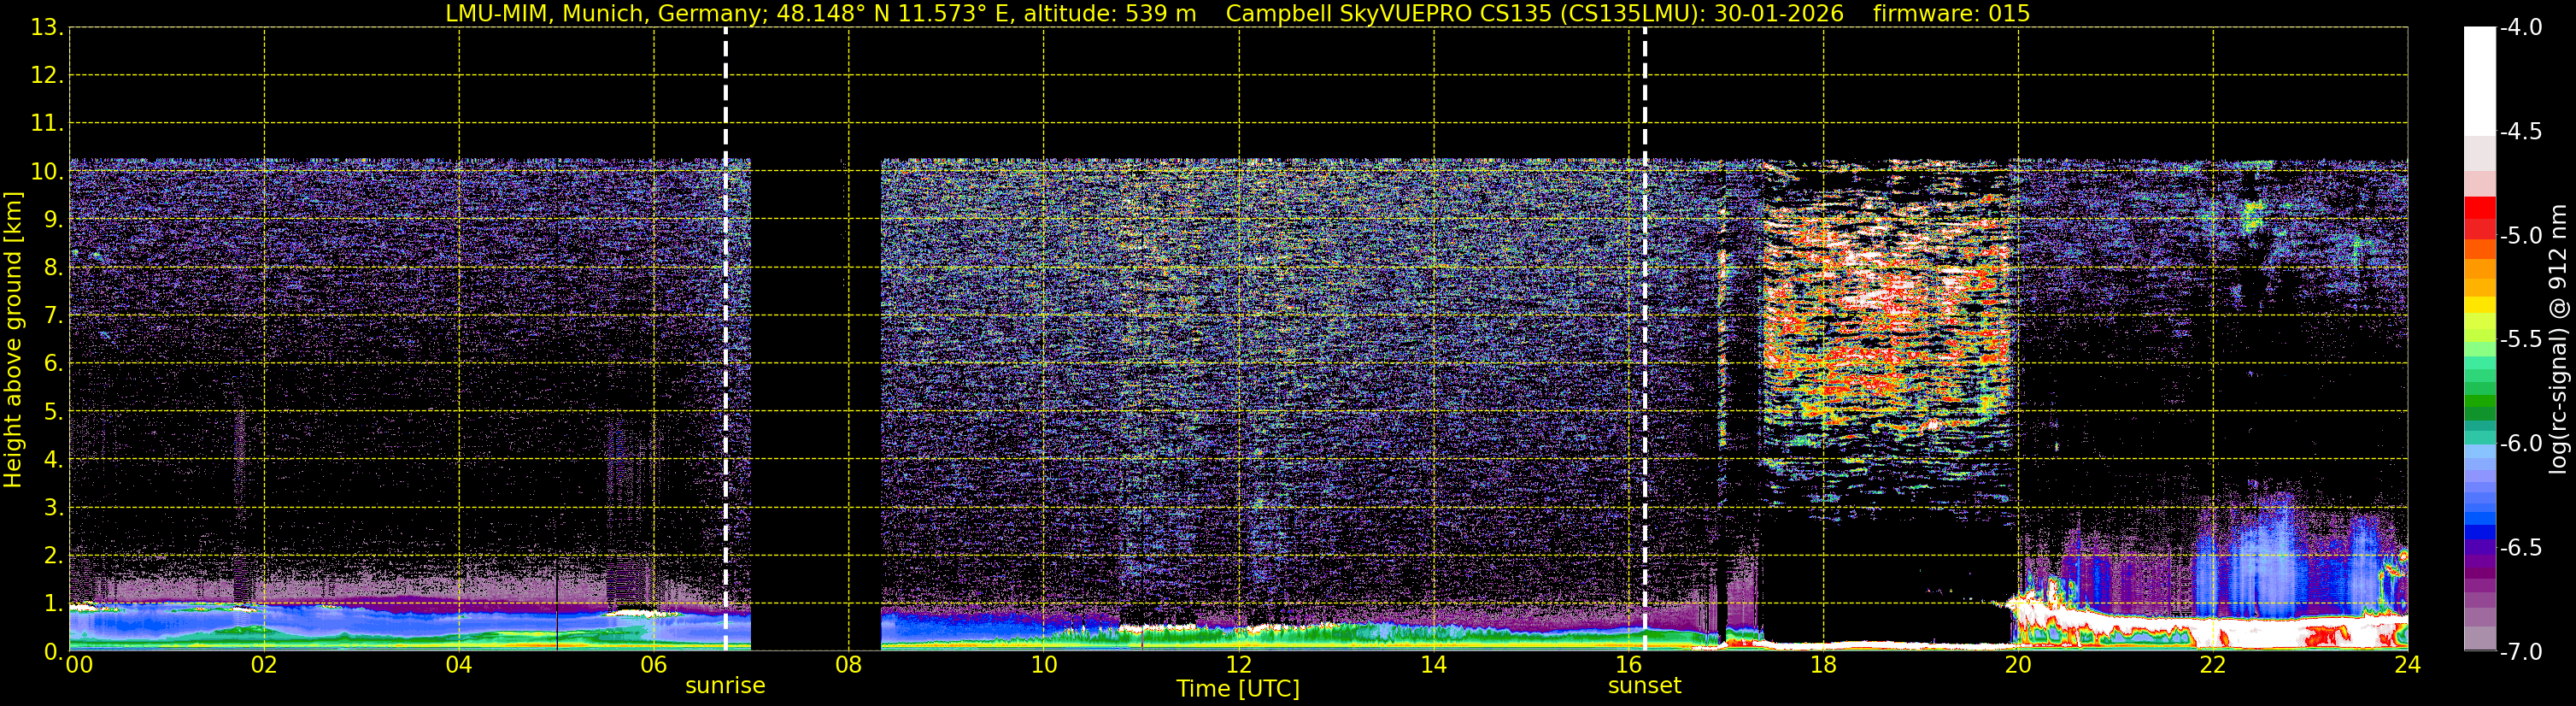Click the '04' time-axis tick label
The height and width of the screenshot is (706, 2576).
pos(459,665)
